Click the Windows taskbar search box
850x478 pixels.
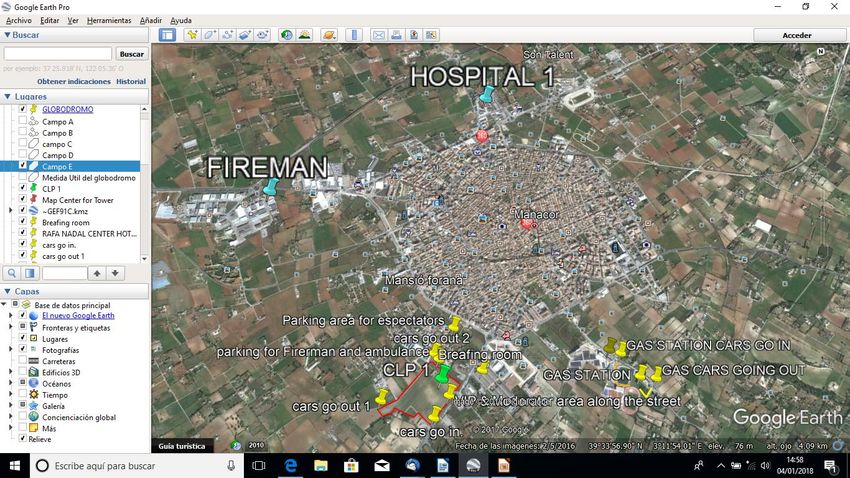(137, 466)
